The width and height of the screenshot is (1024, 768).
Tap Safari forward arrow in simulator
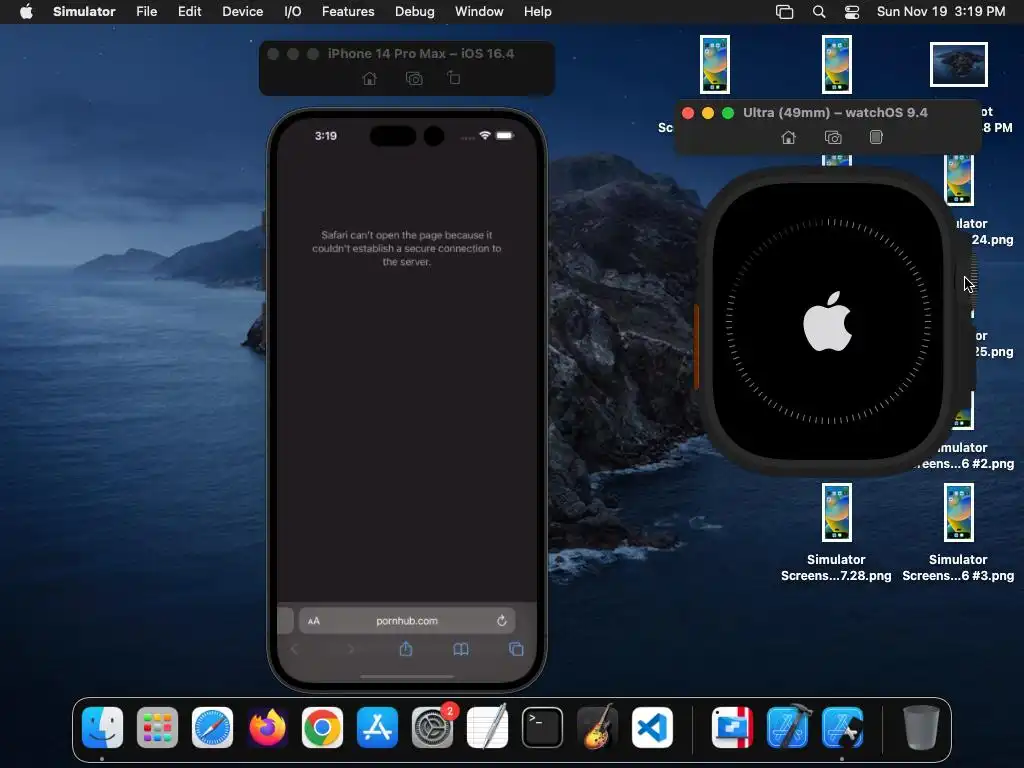(x=351, y=648)
